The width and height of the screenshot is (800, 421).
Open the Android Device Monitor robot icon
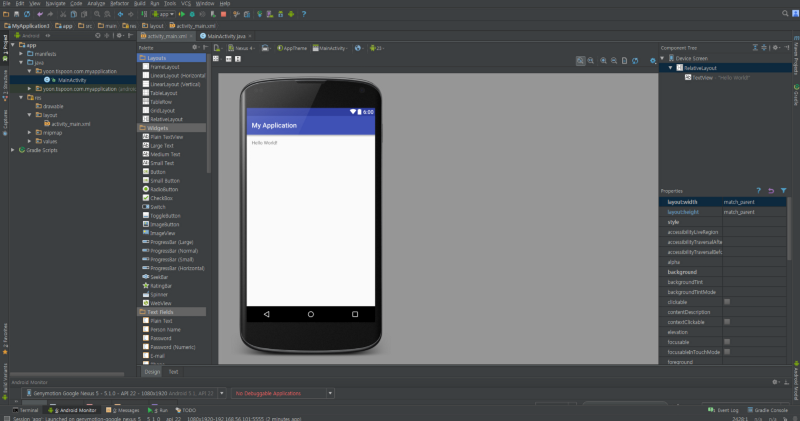[291, 14]
